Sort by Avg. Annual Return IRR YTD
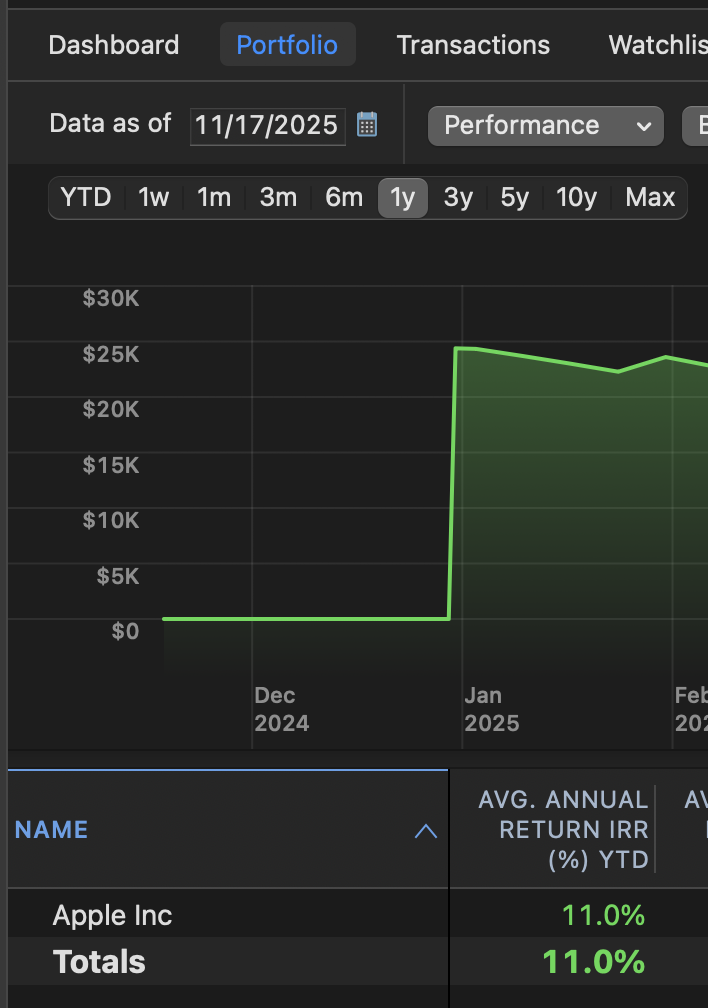This screenshot has width=708, height=1008. 563,830
